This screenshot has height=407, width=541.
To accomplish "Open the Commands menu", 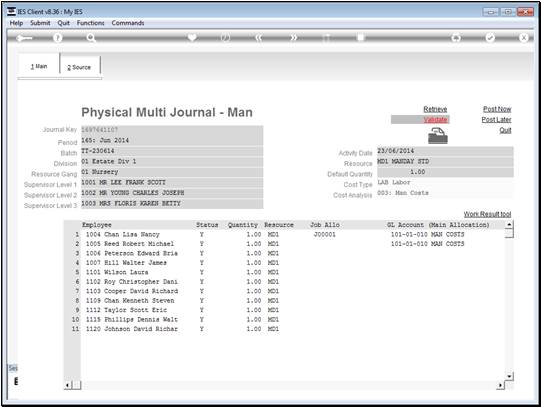I will 128,23.
